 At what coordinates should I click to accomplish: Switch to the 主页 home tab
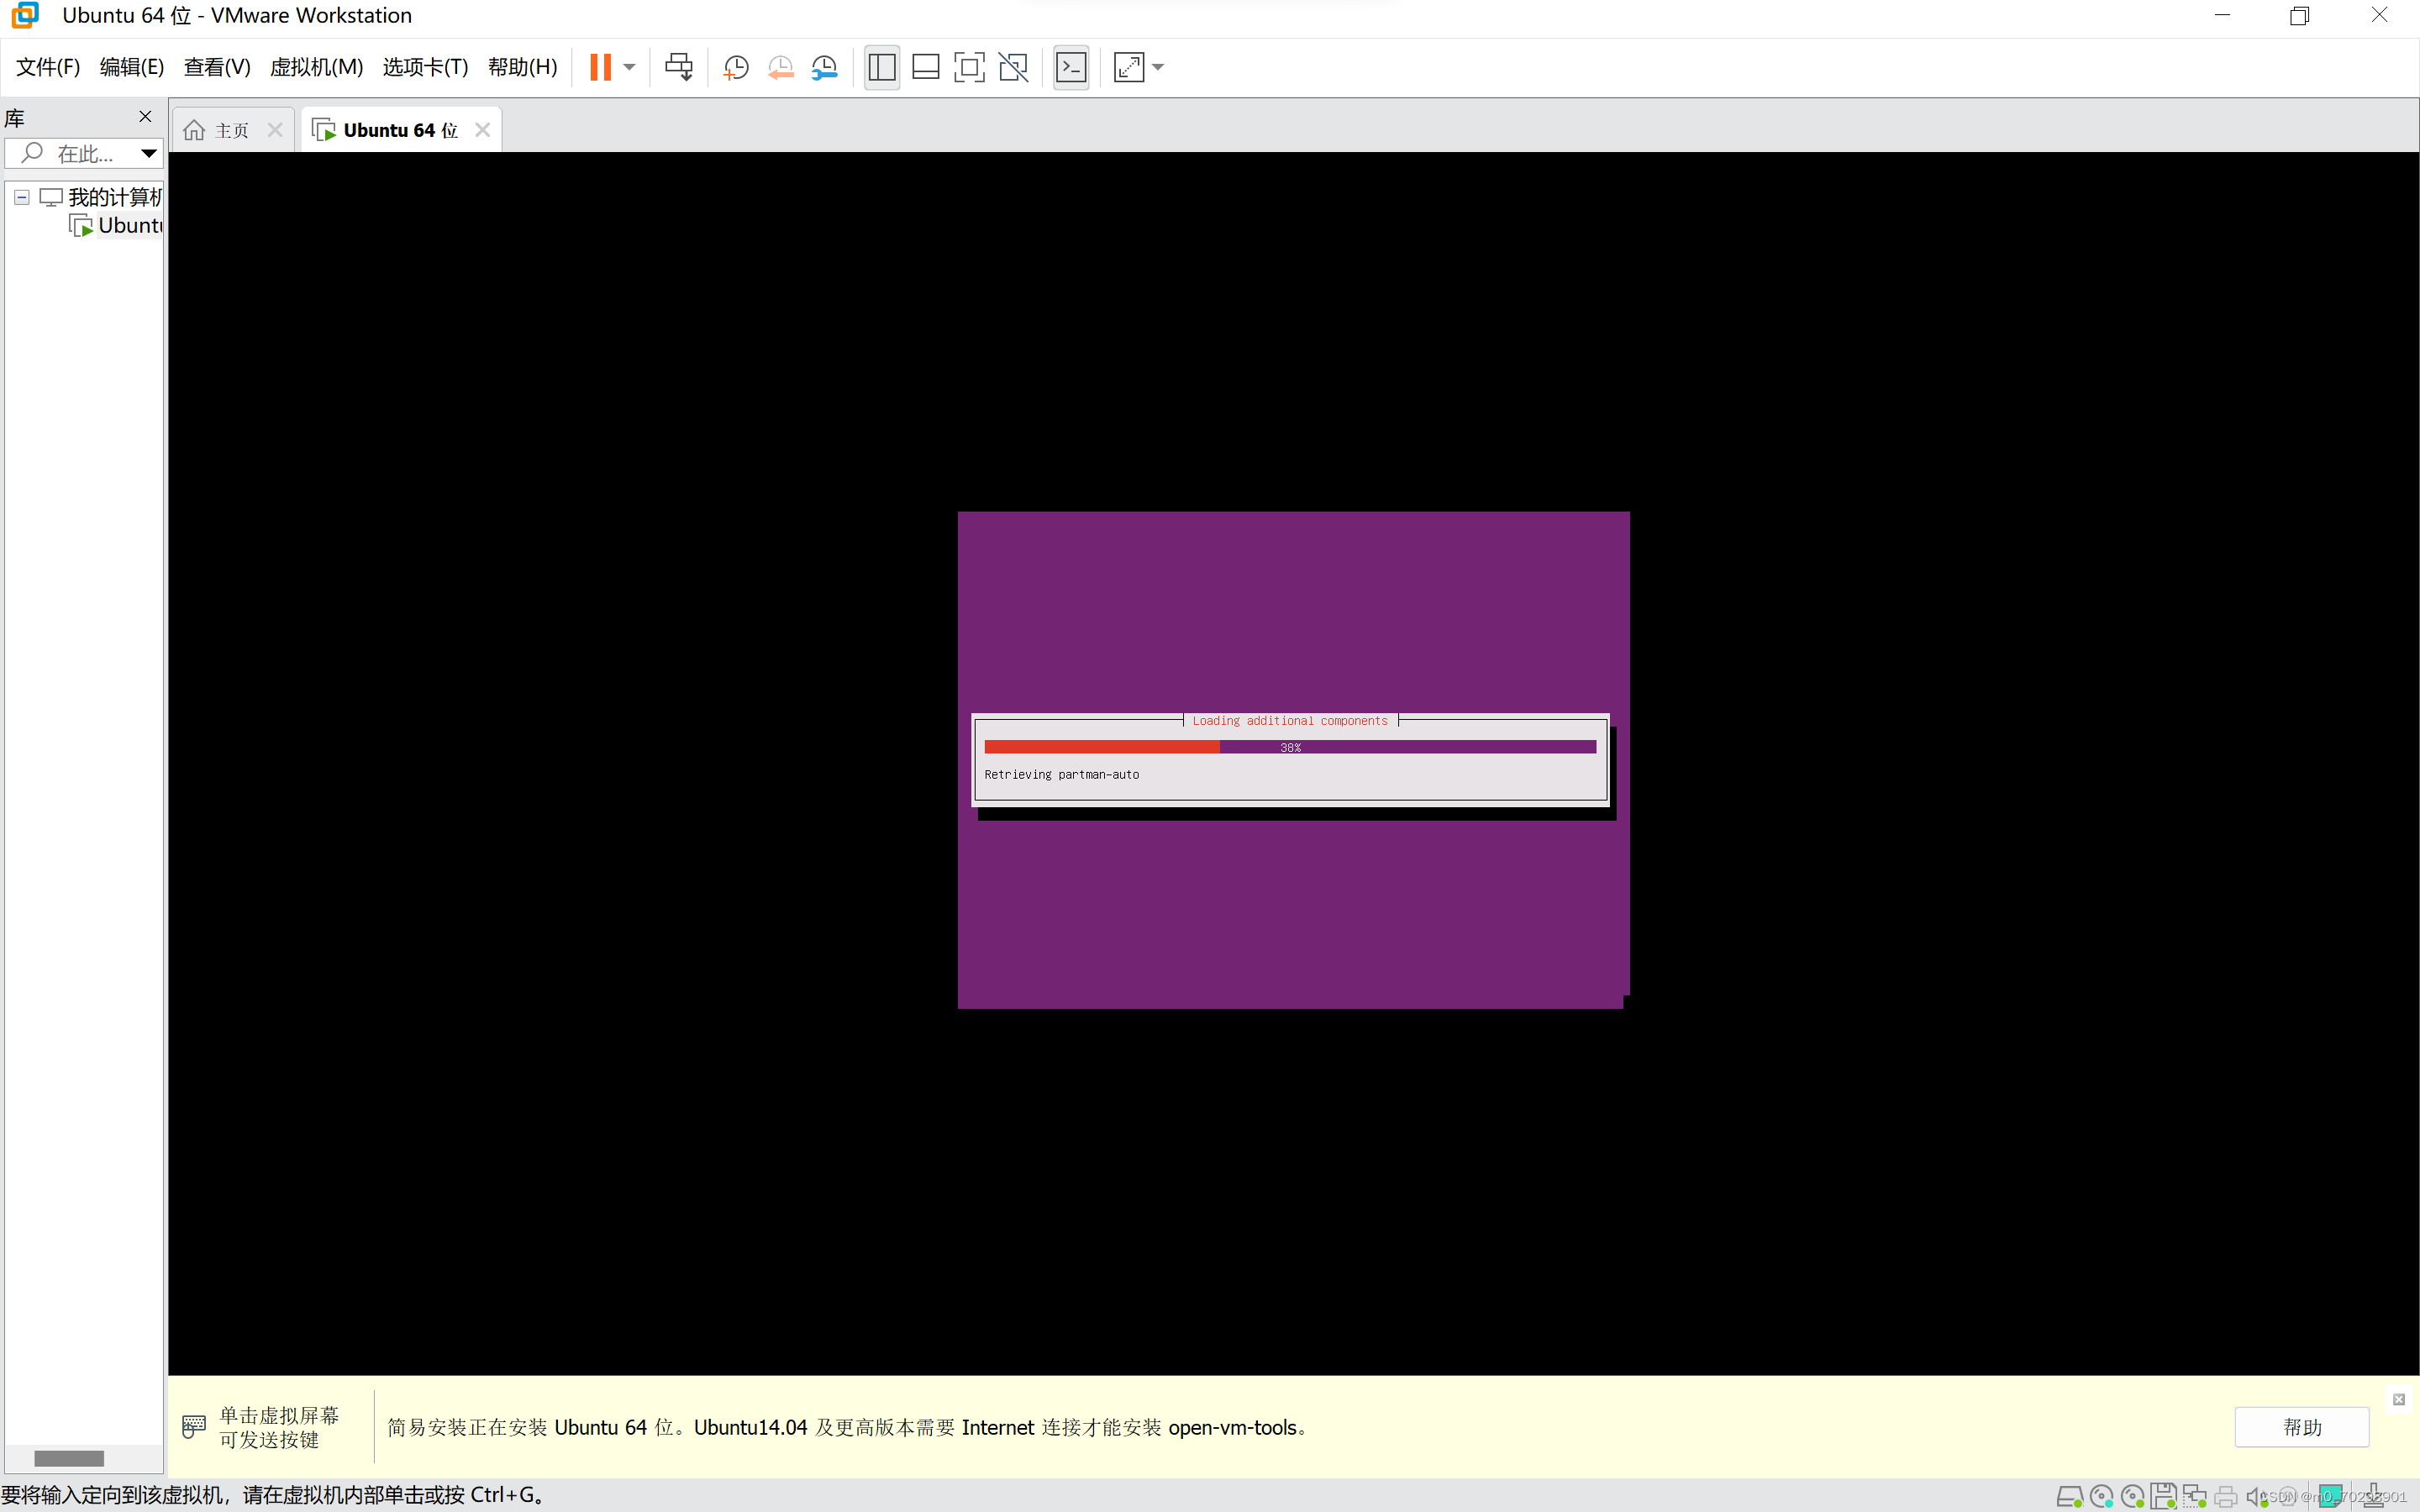pyautogui.click(x=231, y=130)
